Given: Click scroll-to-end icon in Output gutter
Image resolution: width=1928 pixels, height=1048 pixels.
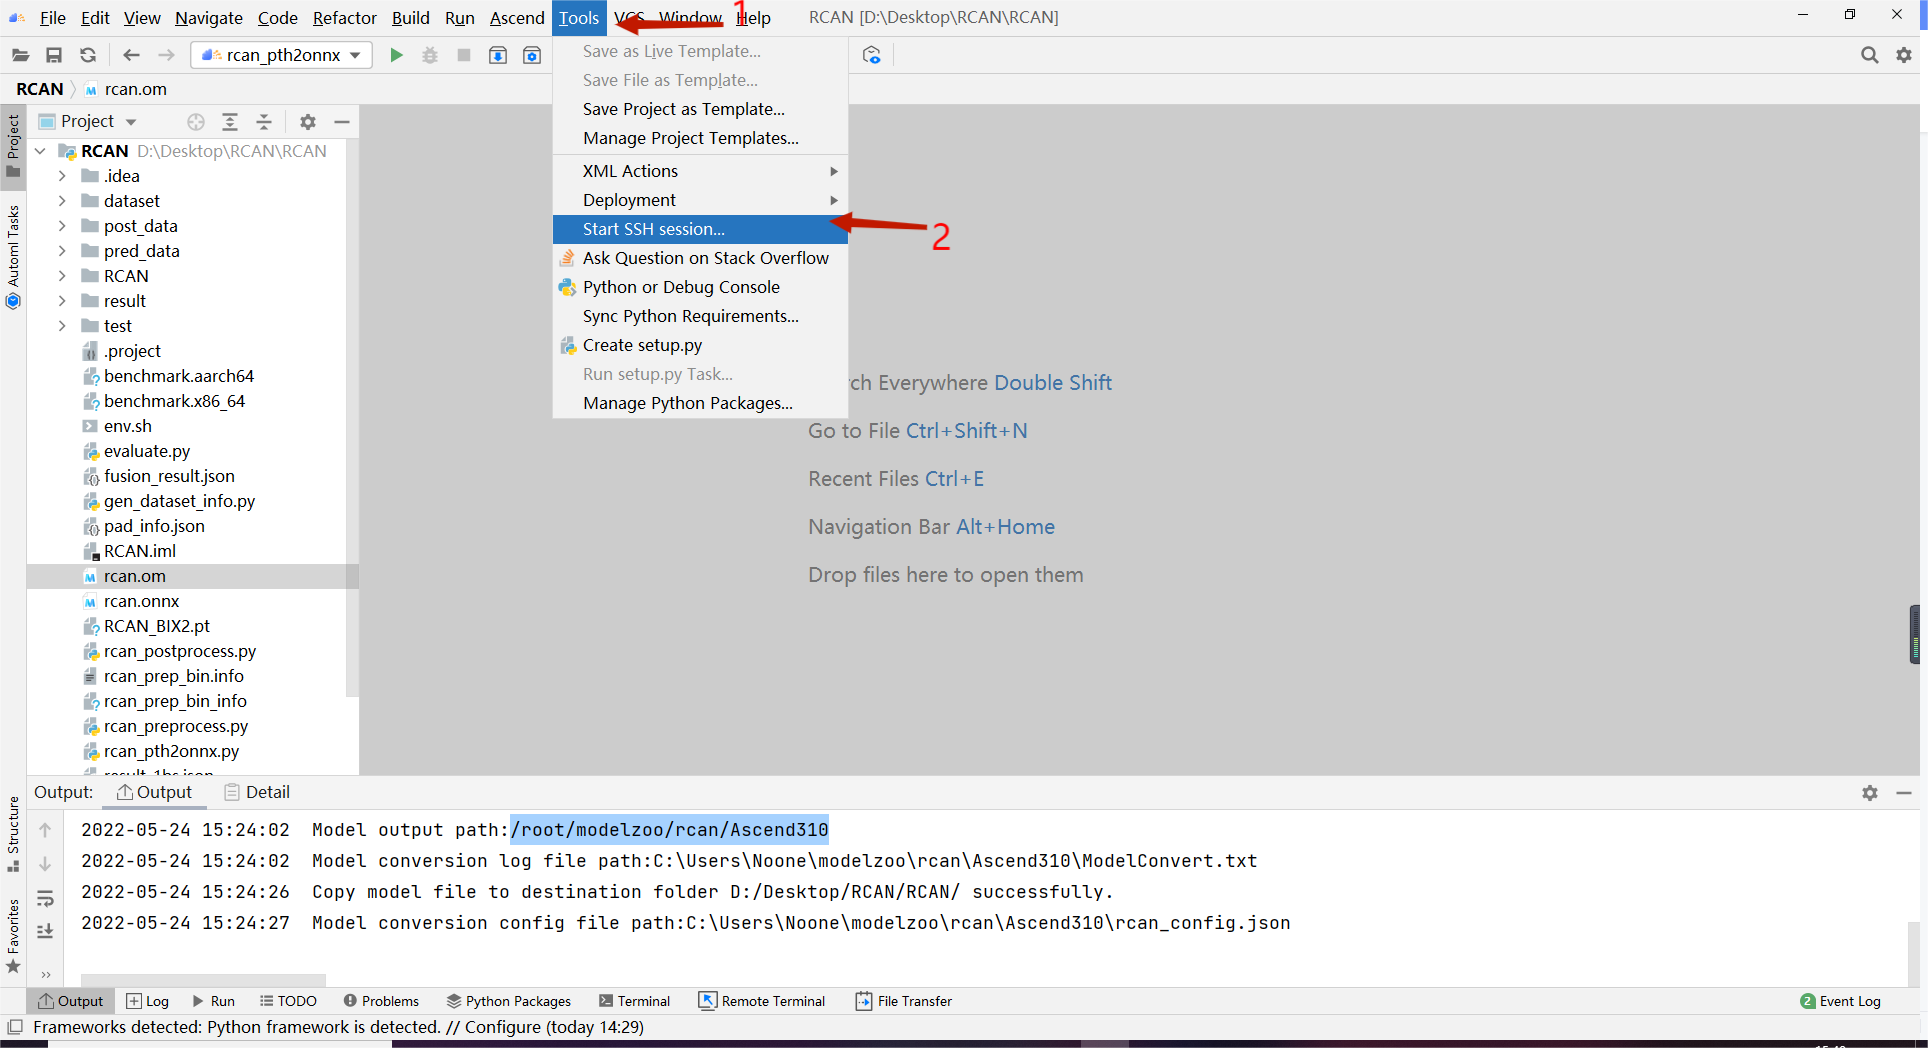Looking at the screenshot, I should pyautogui.click(x=45, y=931).
